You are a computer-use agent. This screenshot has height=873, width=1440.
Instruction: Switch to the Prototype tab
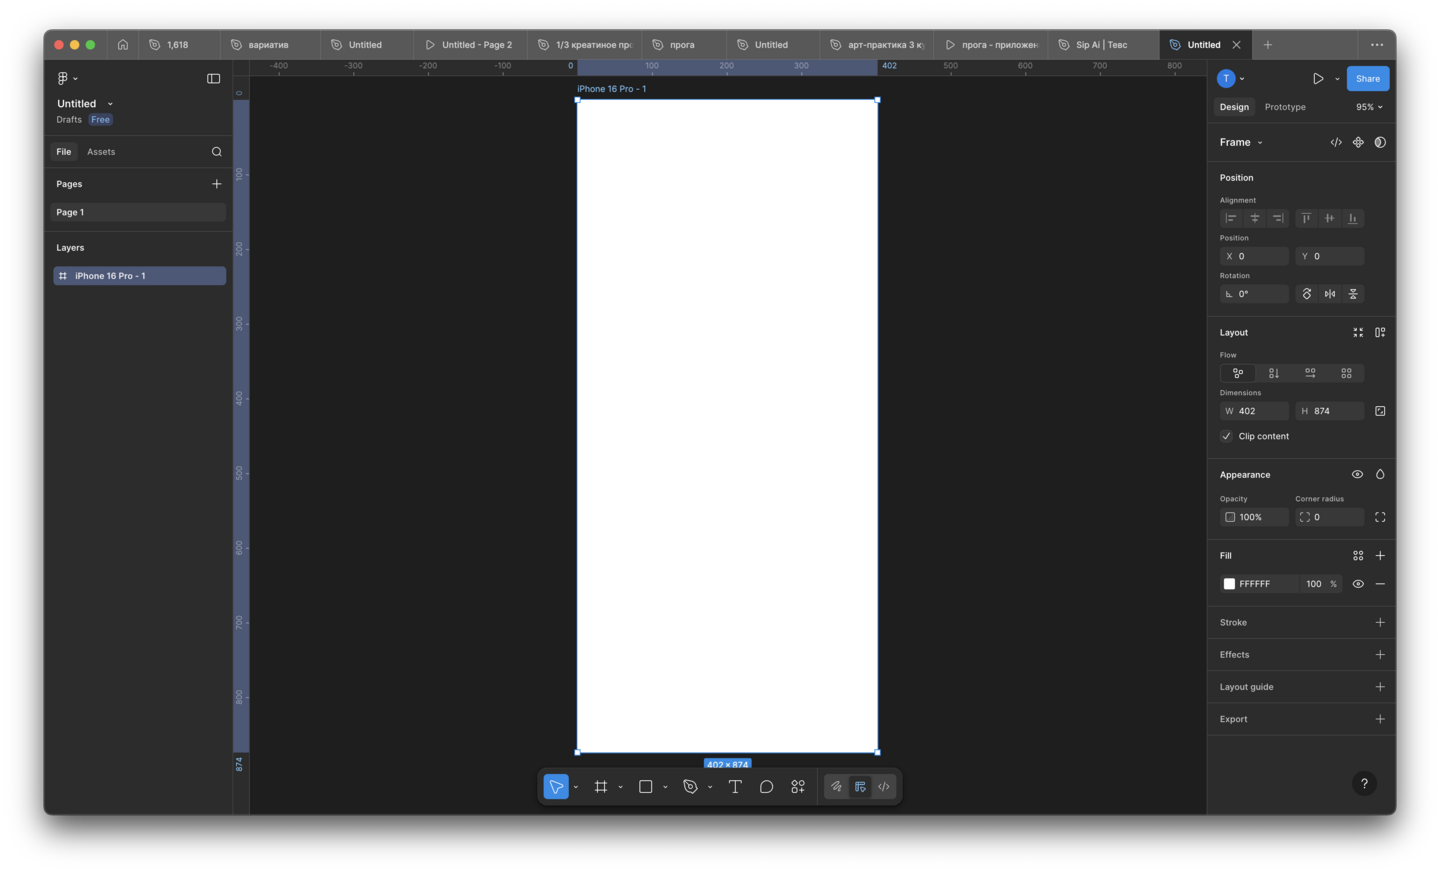point(1285,107)
